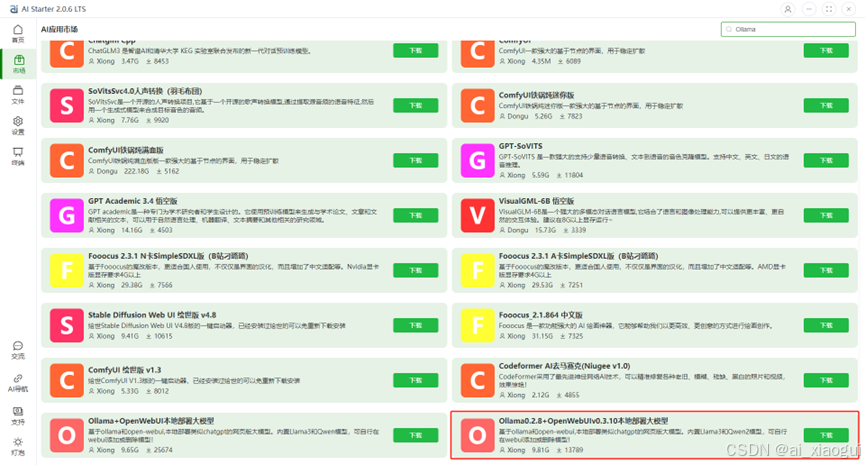This screenshot has width=865, height=465.
Task: Open the Home page in sidebar
Action: (18, 34)
